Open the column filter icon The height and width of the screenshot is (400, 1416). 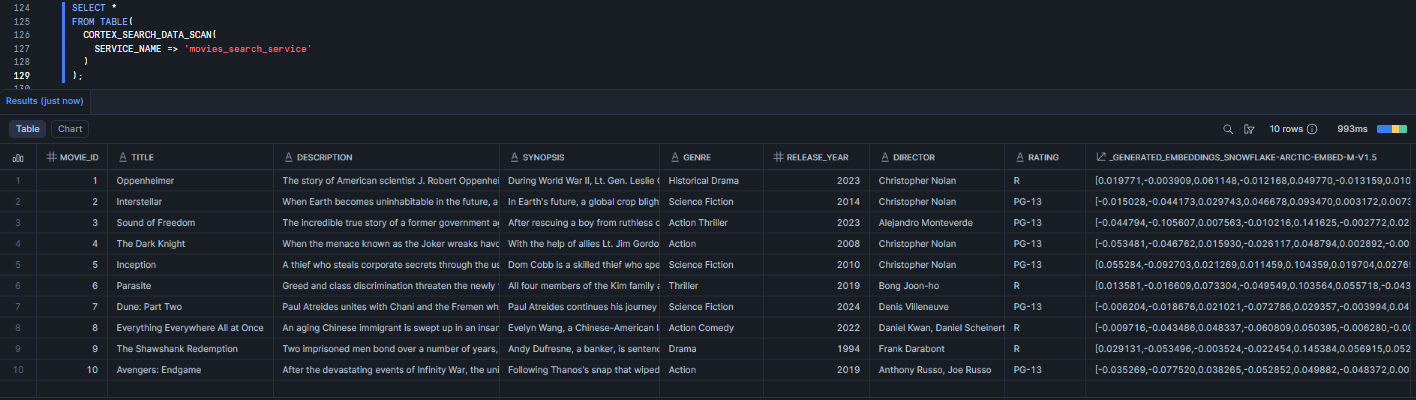coord(1248,129)
